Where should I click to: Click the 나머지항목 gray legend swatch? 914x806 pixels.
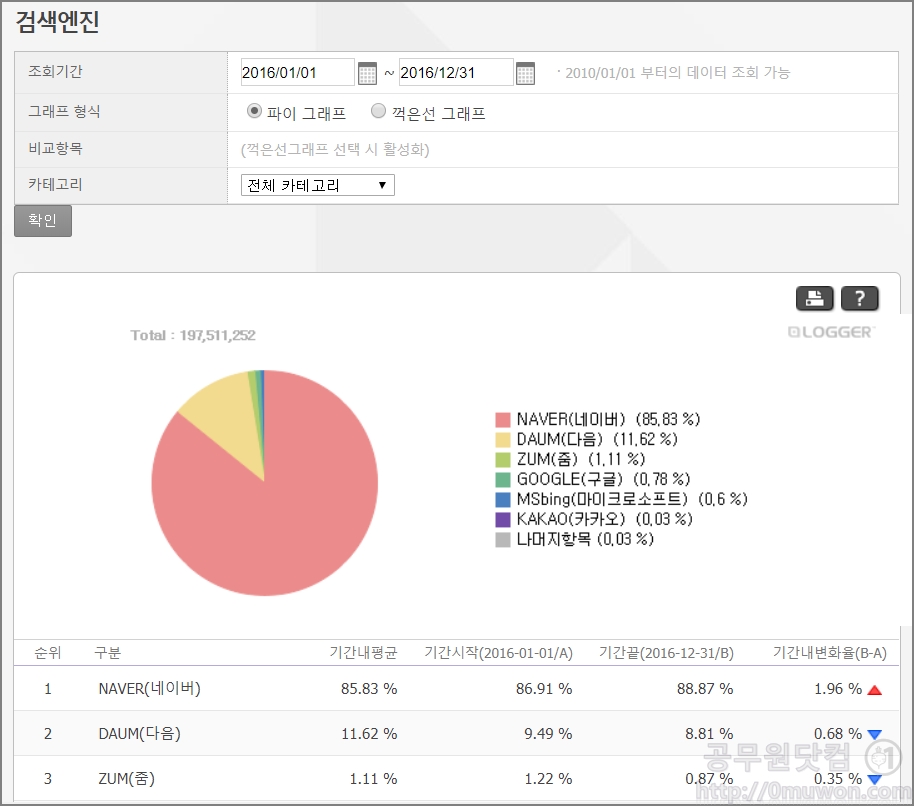point(502,540)
